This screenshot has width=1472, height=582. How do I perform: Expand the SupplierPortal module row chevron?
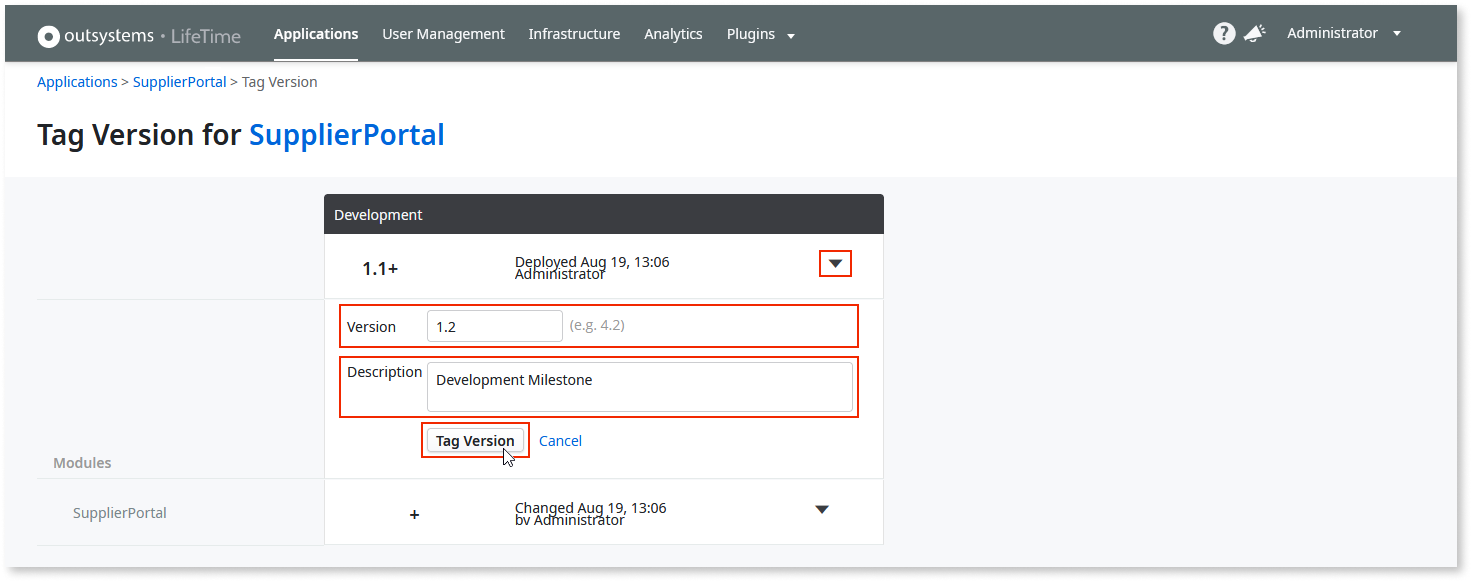pos(821,509)
